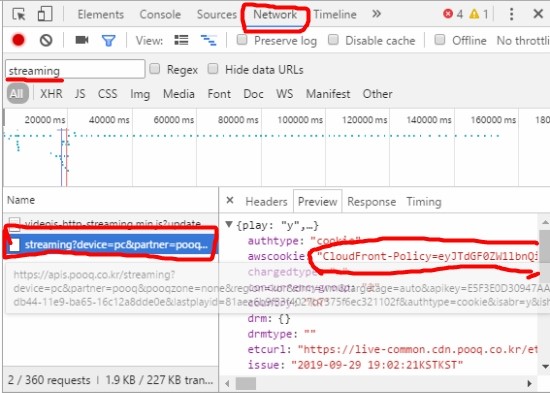
Task: Click the awscookie CloudFront-Policy value
Action: click(x=428, y=256)
